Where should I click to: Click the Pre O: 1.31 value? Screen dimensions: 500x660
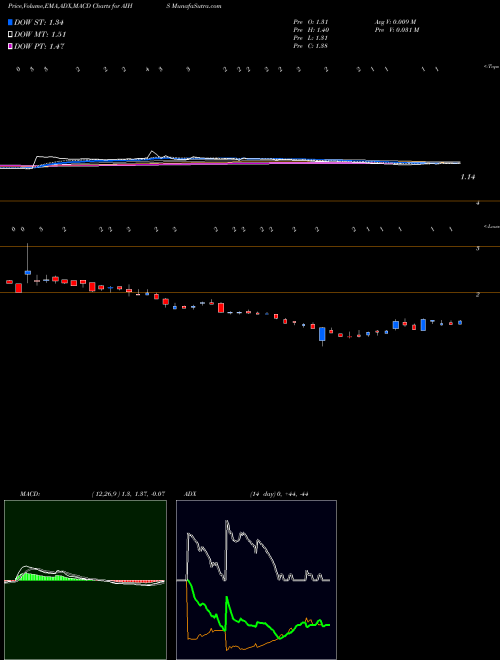coord(311,21)
